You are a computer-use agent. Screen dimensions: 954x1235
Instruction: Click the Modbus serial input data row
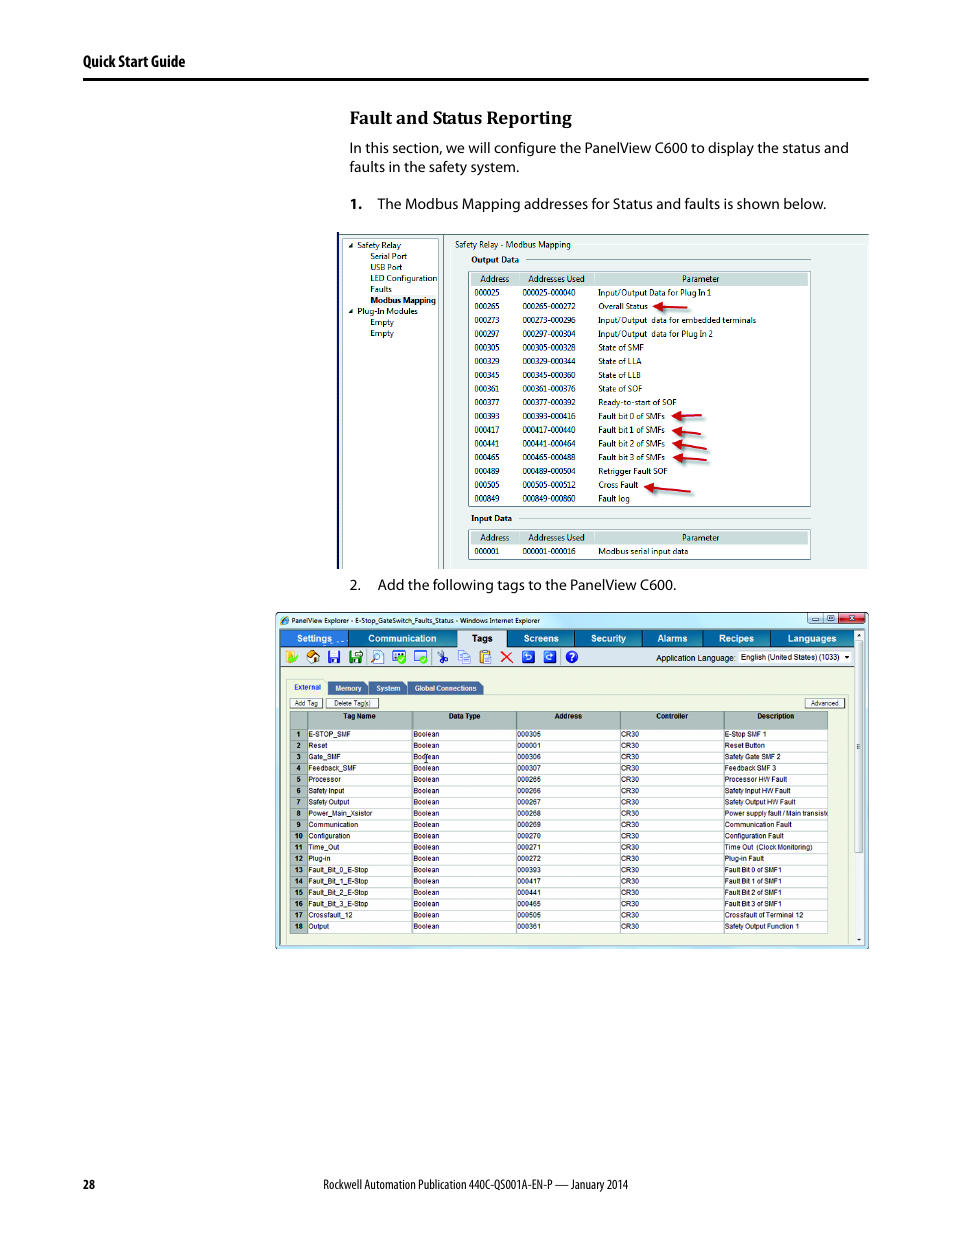click(x=639, y=551)
